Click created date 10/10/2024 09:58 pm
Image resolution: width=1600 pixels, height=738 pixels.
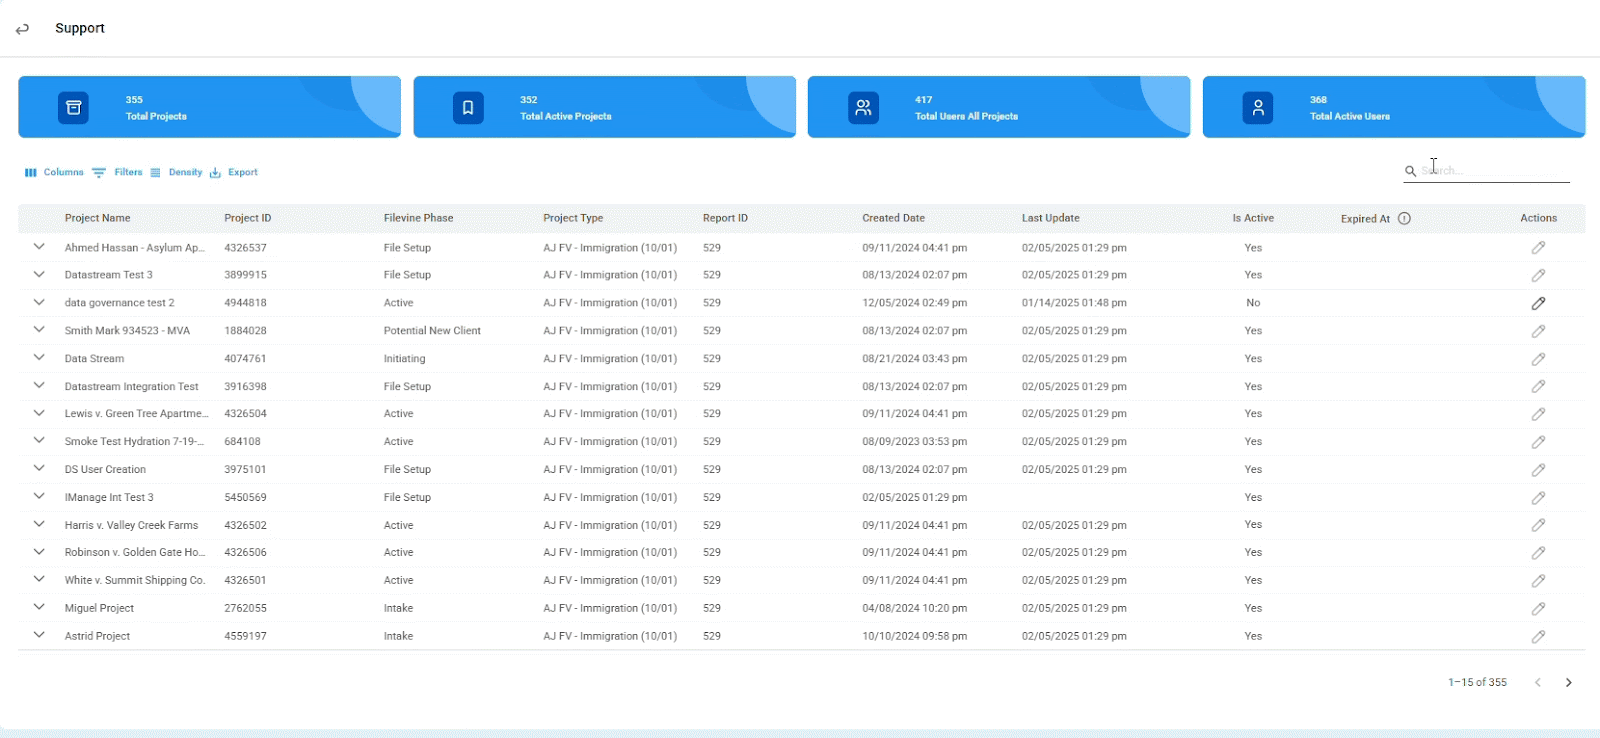coord(914,636)
